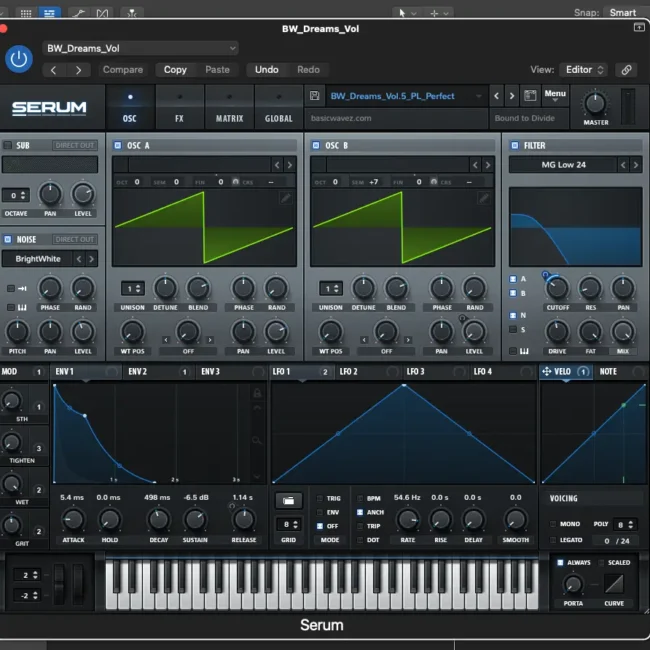Go to next preset with the right arrow
Viewport: 650px width, 650px height.
pos(511,96)
